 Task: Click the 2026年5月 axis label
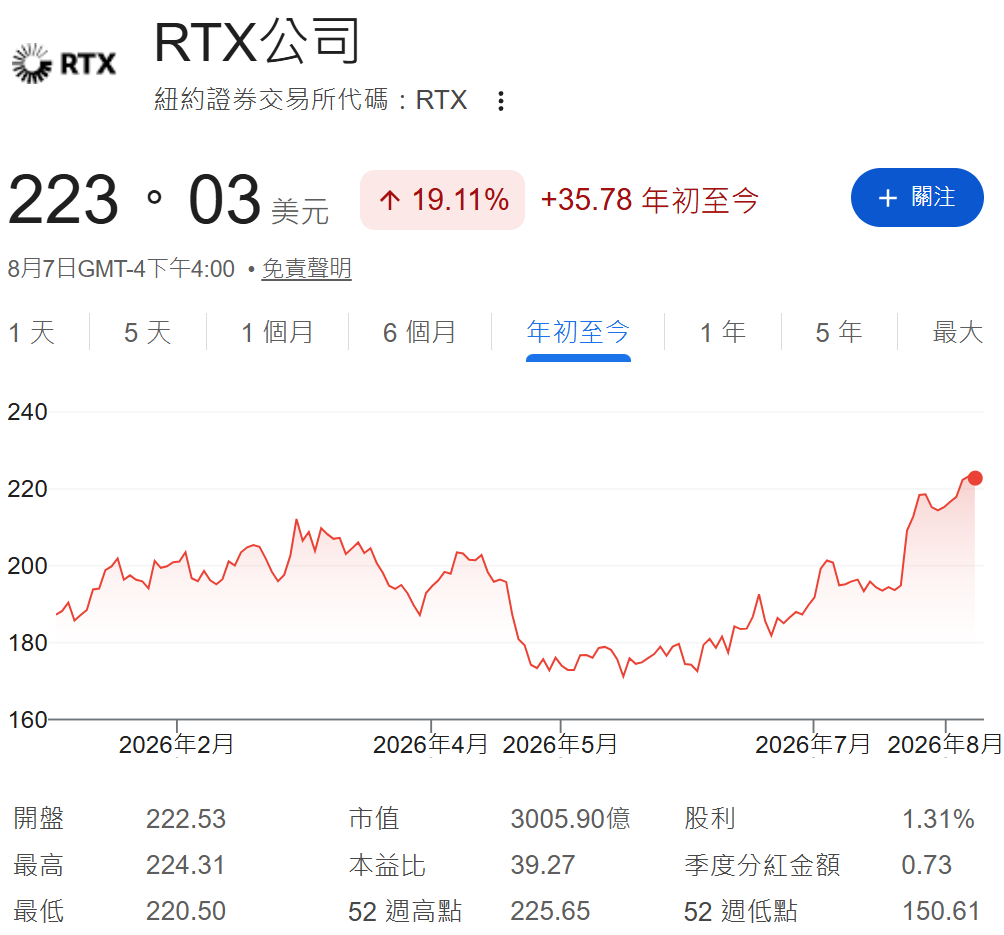point(560,744)
